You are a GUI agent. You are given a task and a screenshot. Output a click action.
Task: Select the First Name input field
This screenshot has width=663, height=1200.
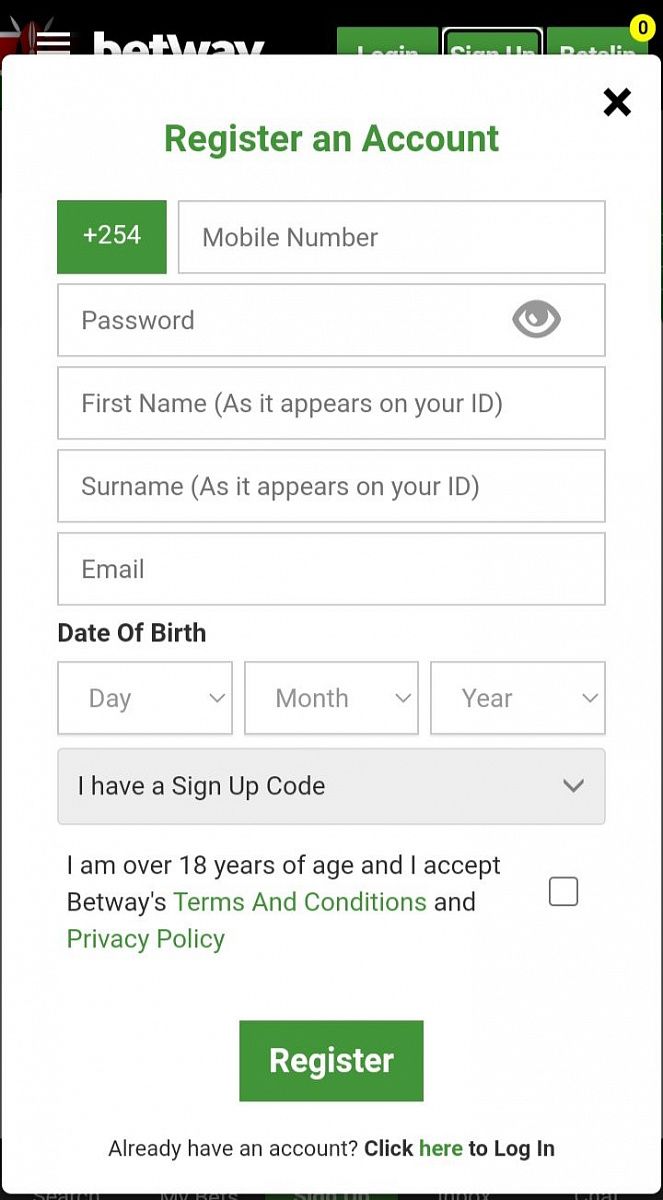click(x=331, y=403)
